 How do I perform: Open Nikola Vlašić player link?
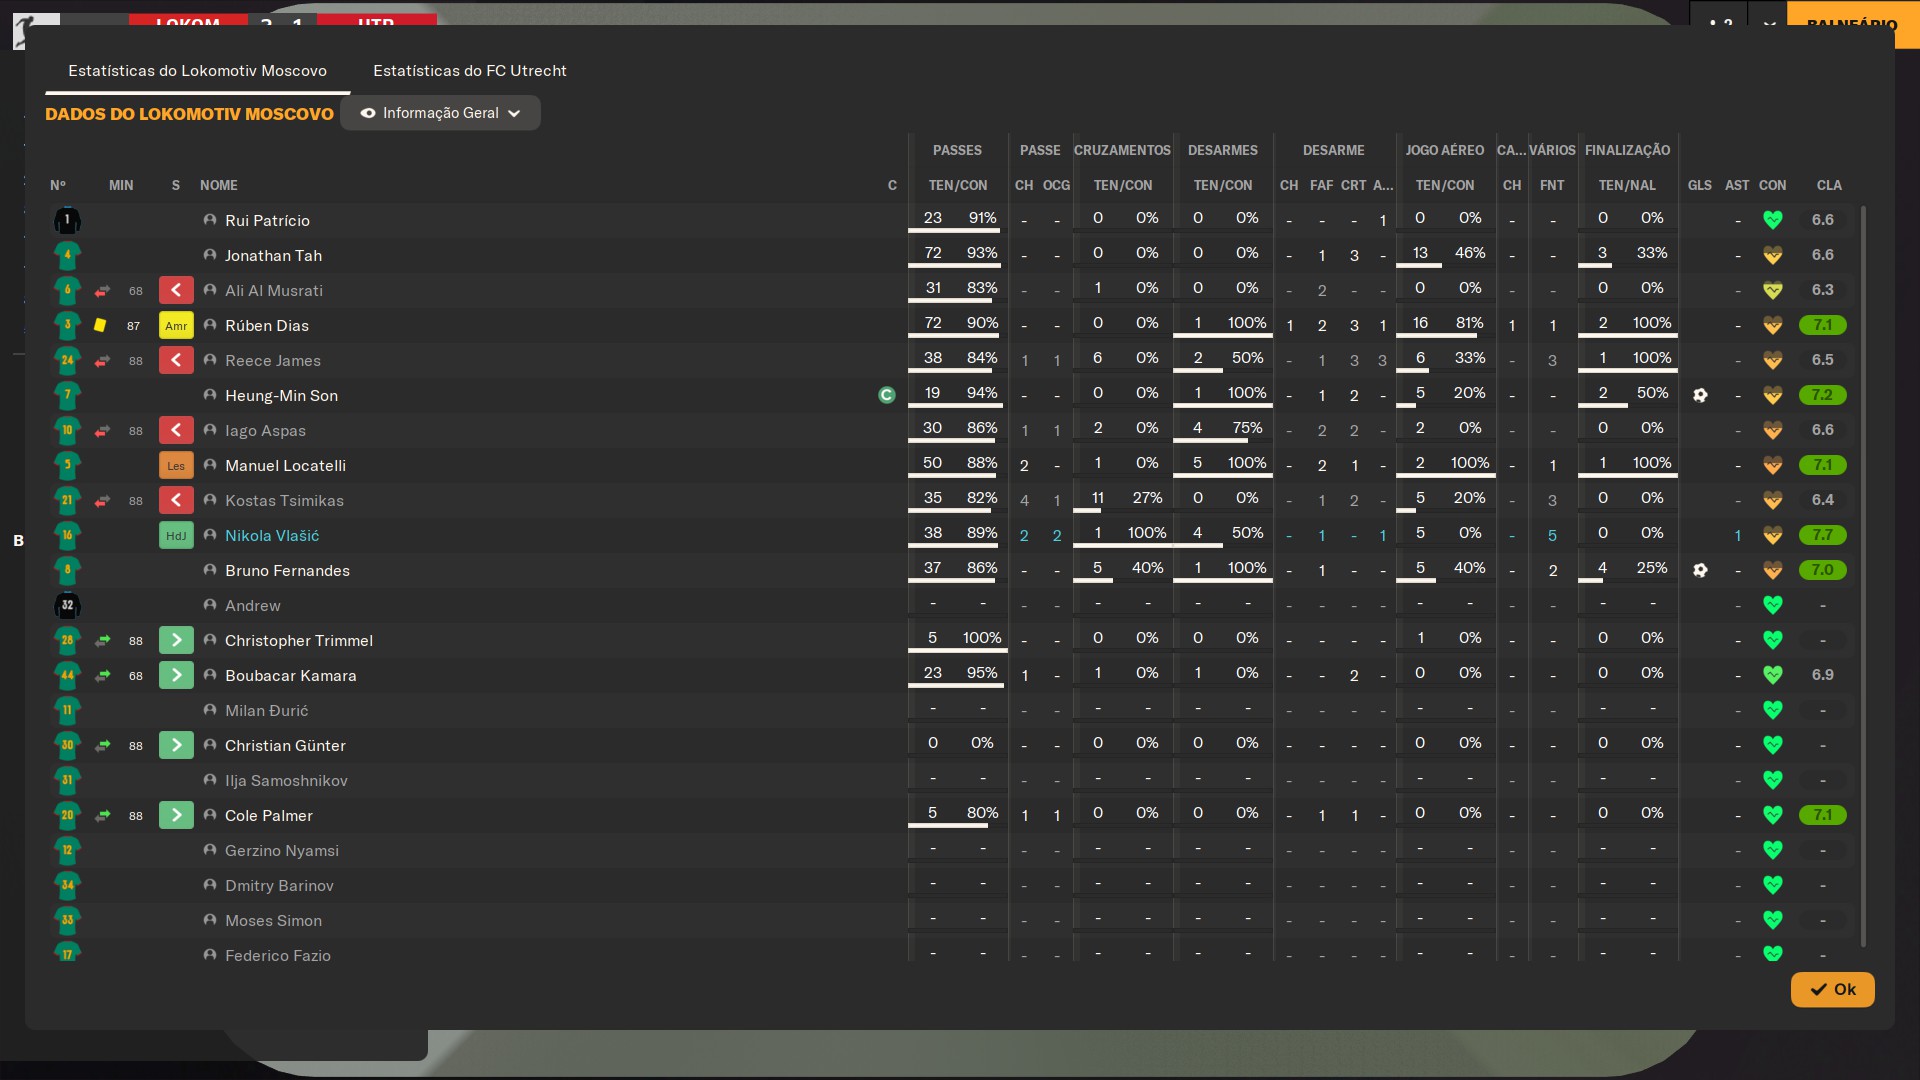[x=272, y=536]
